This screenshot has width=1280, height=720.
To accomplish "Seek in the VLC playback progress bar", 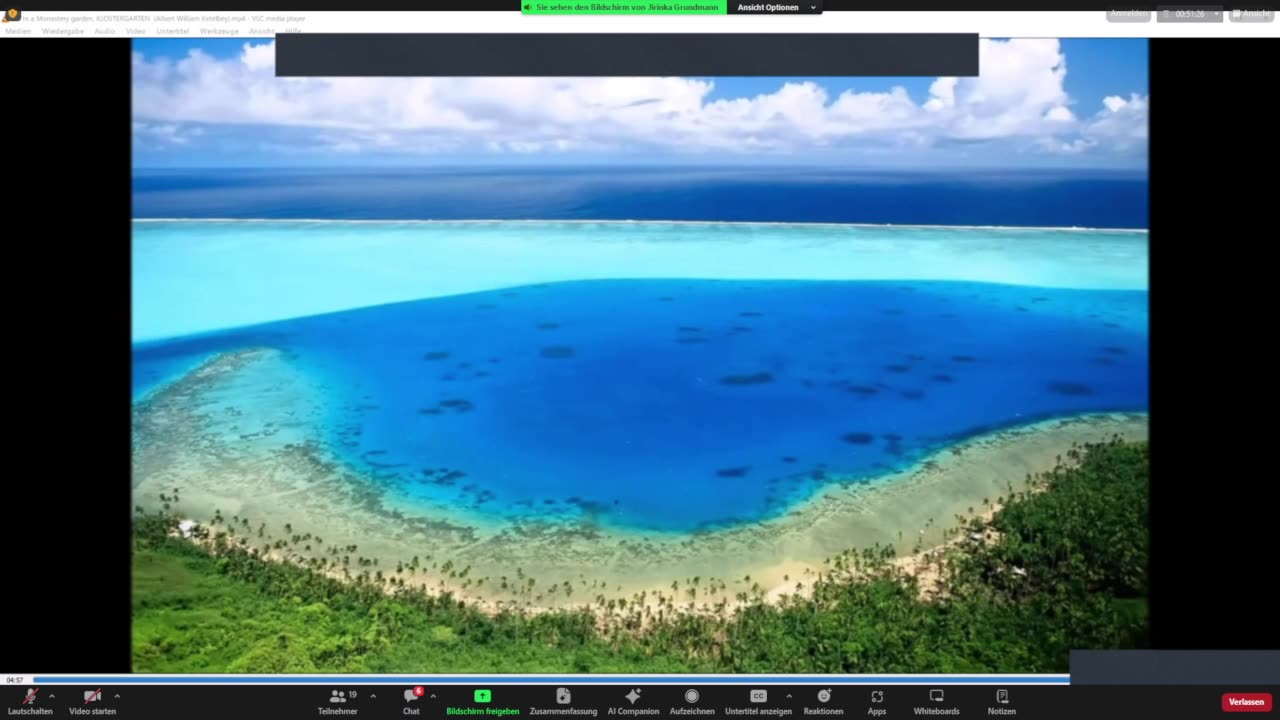I will click(x=551, y=679).
